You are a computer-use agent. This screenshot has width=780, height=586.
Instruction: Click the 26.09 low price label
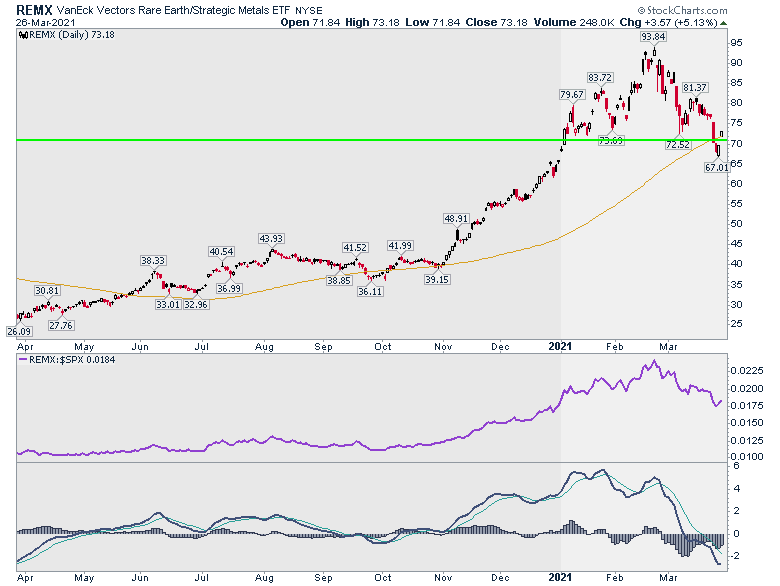[19, 331]
